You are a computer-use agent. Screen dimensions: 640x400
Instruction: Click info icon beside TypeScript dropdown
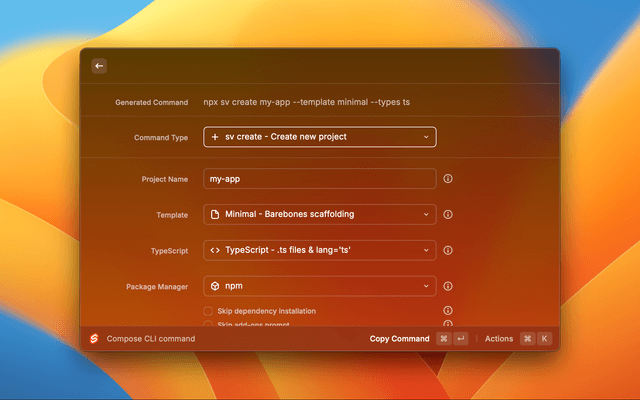[x=448, y=250]
